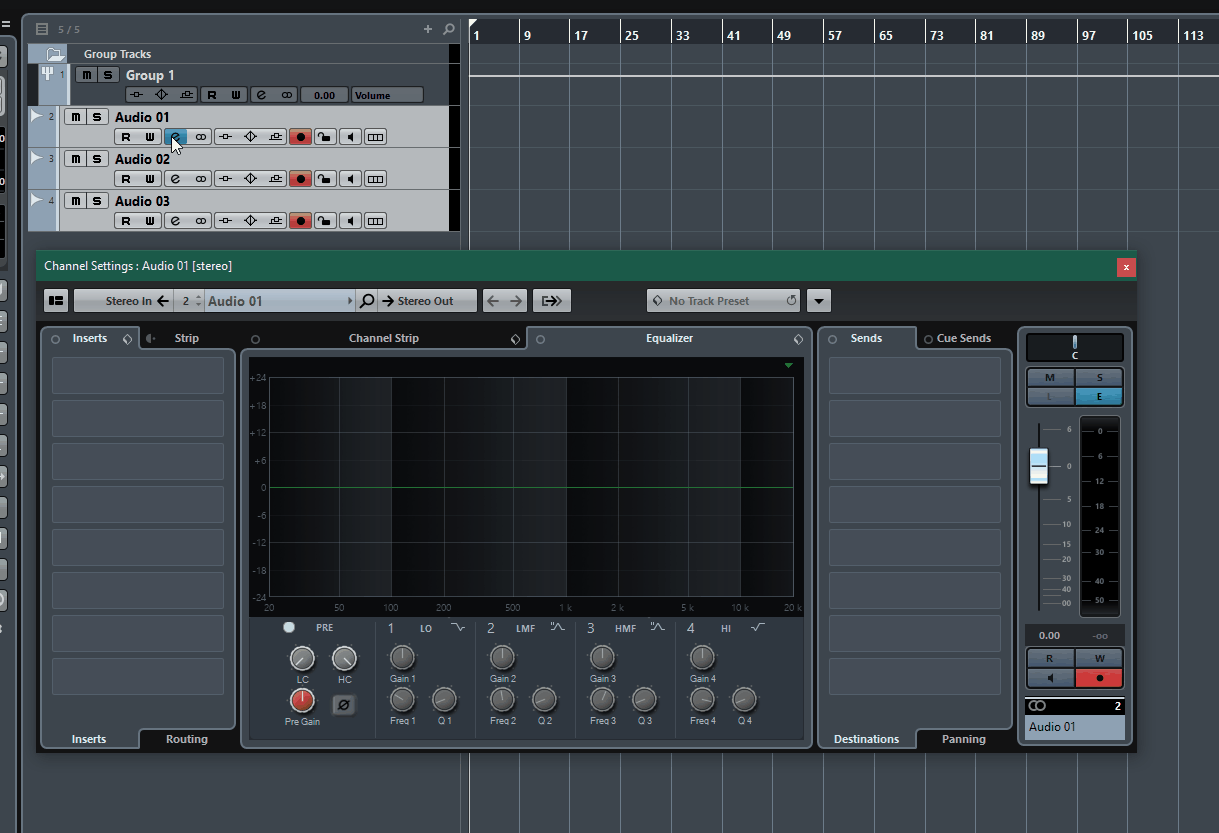Select the Equalizer tab

click(x=669, y=338)
